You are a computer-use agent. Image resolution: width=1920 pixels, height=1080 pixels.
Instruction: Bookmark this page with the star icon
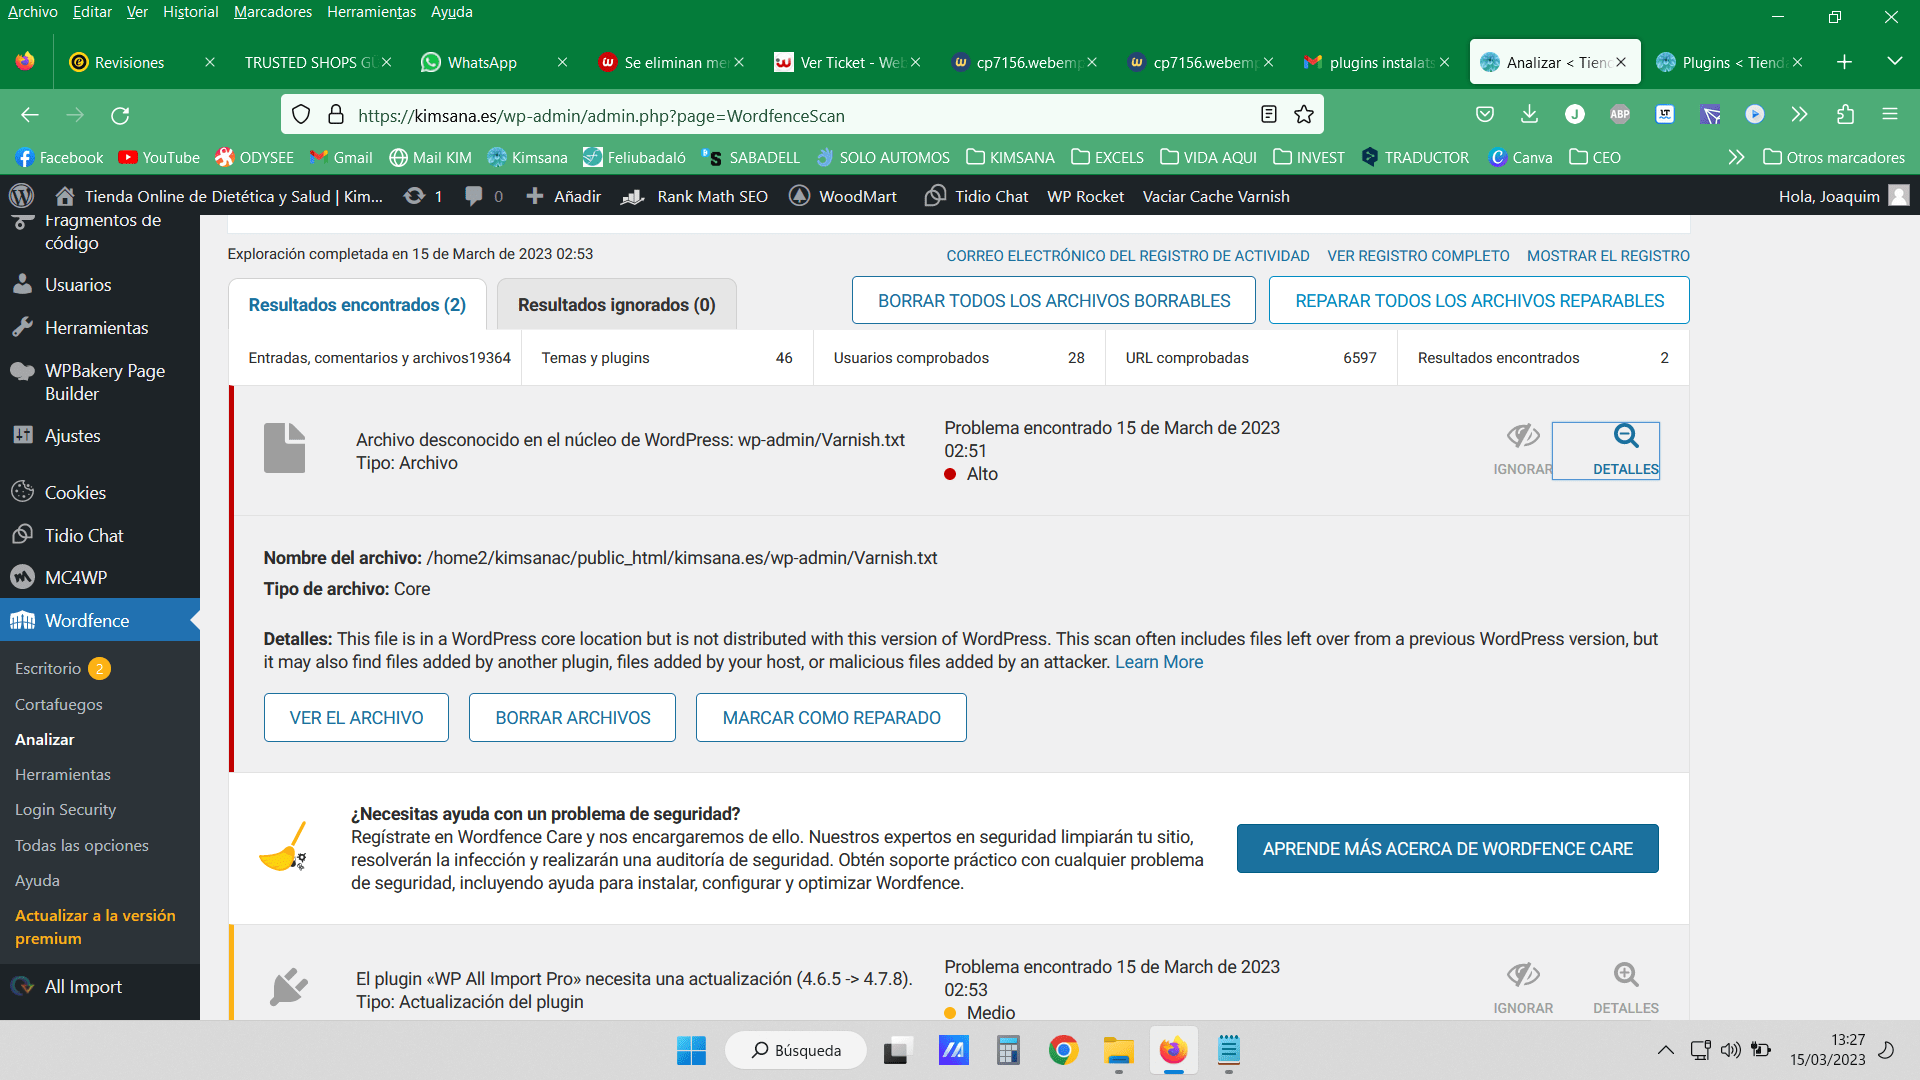1303,115
